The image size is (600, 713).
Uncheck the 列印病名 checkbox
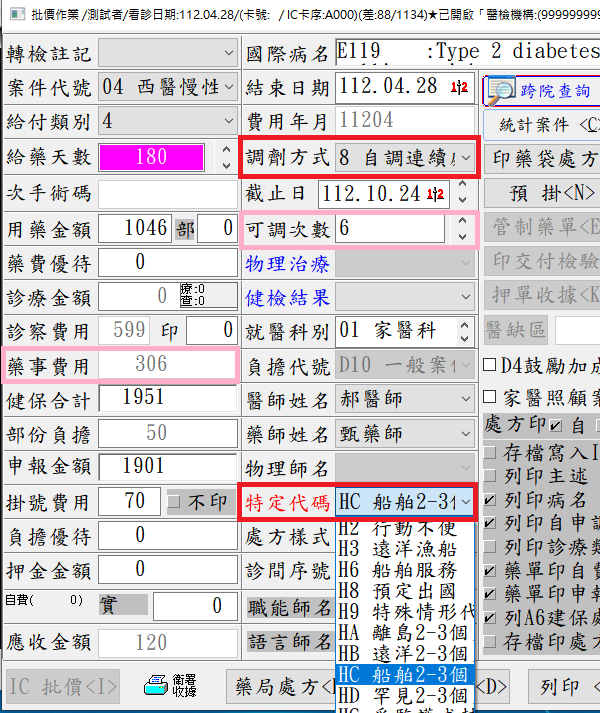[x=489, y=498]
